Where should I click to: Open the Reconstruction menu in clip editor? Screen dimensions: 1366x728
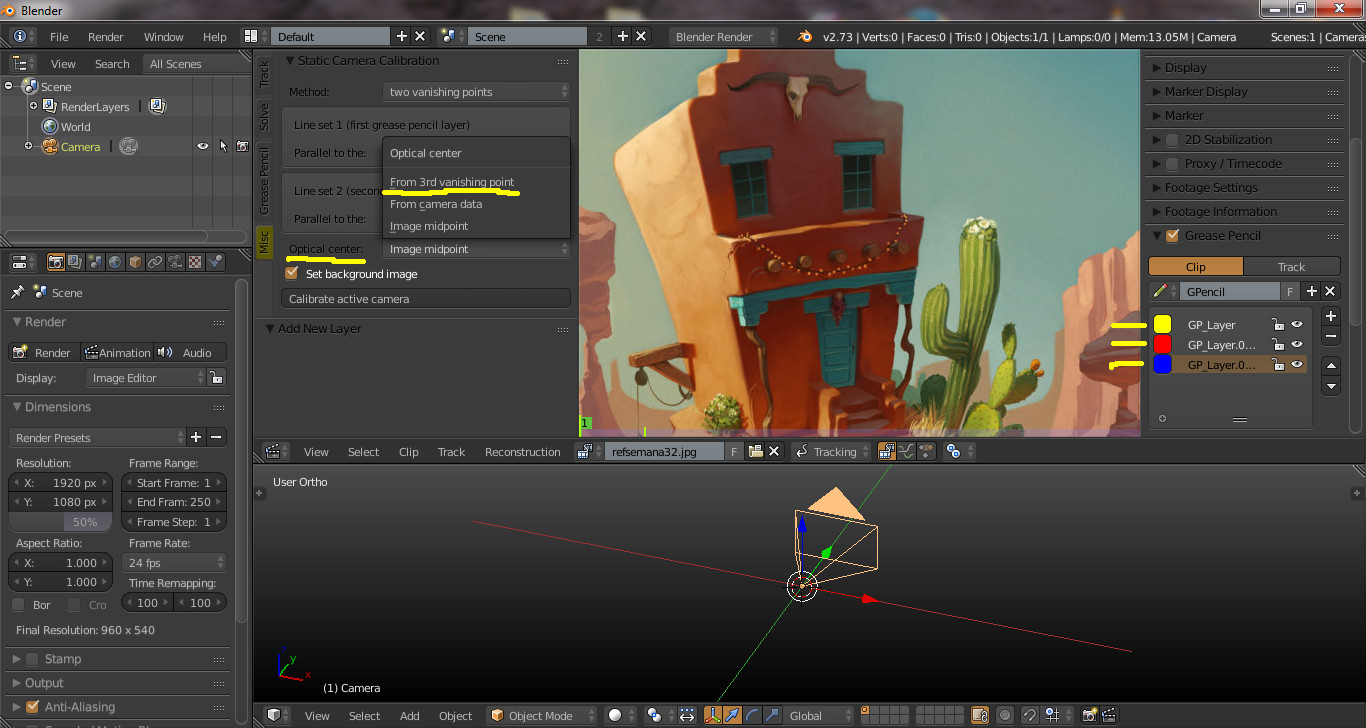(523, 452)
